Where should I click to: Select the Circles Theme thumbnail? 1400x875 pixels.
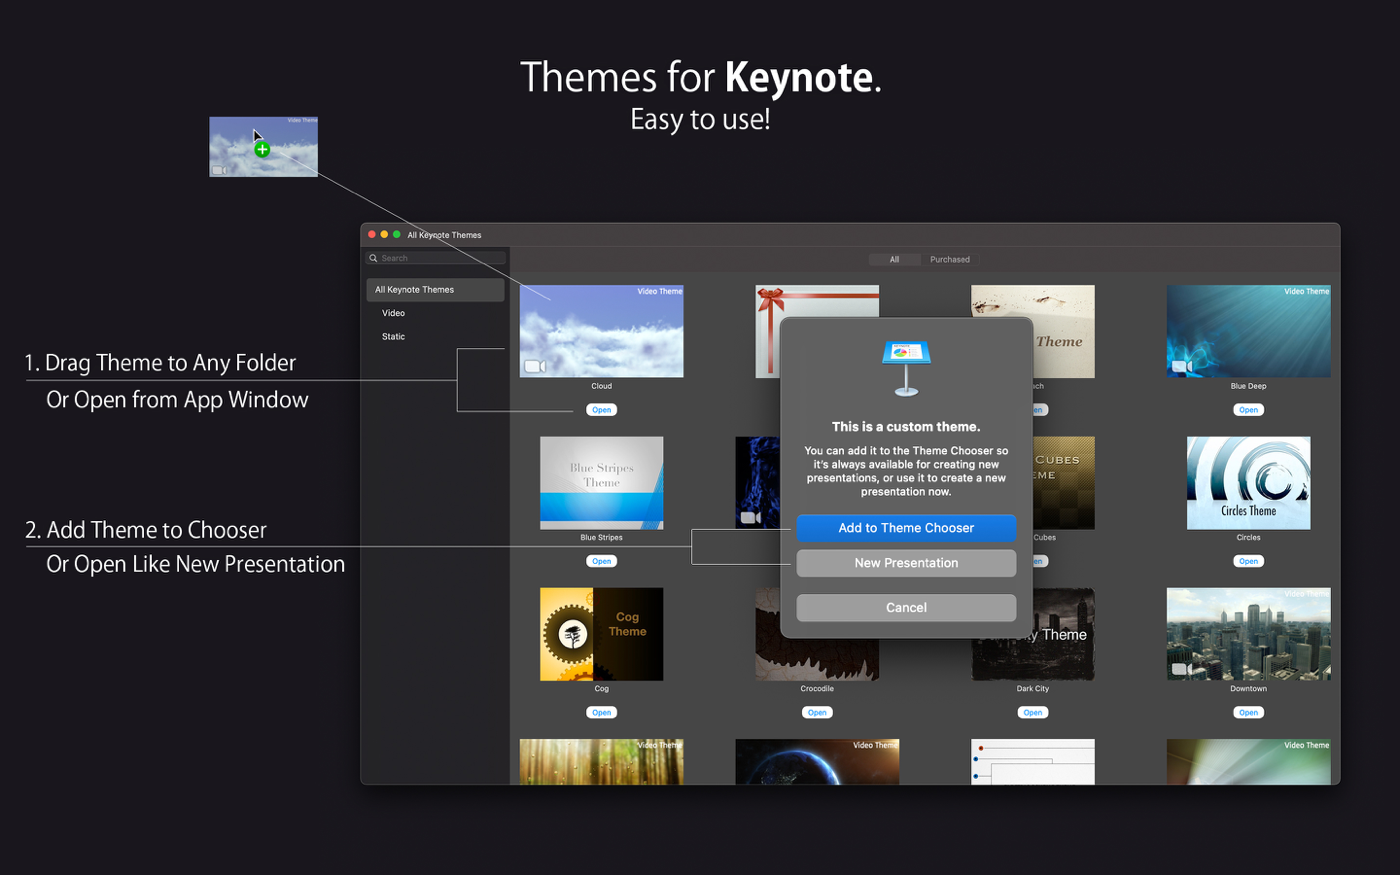tap(1248, 483)
